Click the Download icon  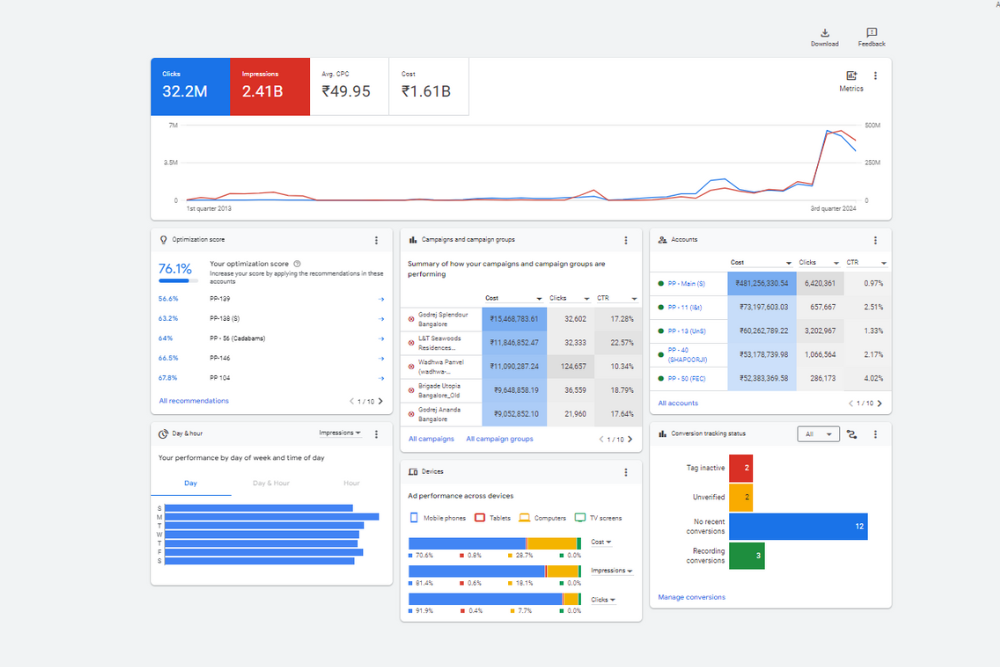[824, 34]
